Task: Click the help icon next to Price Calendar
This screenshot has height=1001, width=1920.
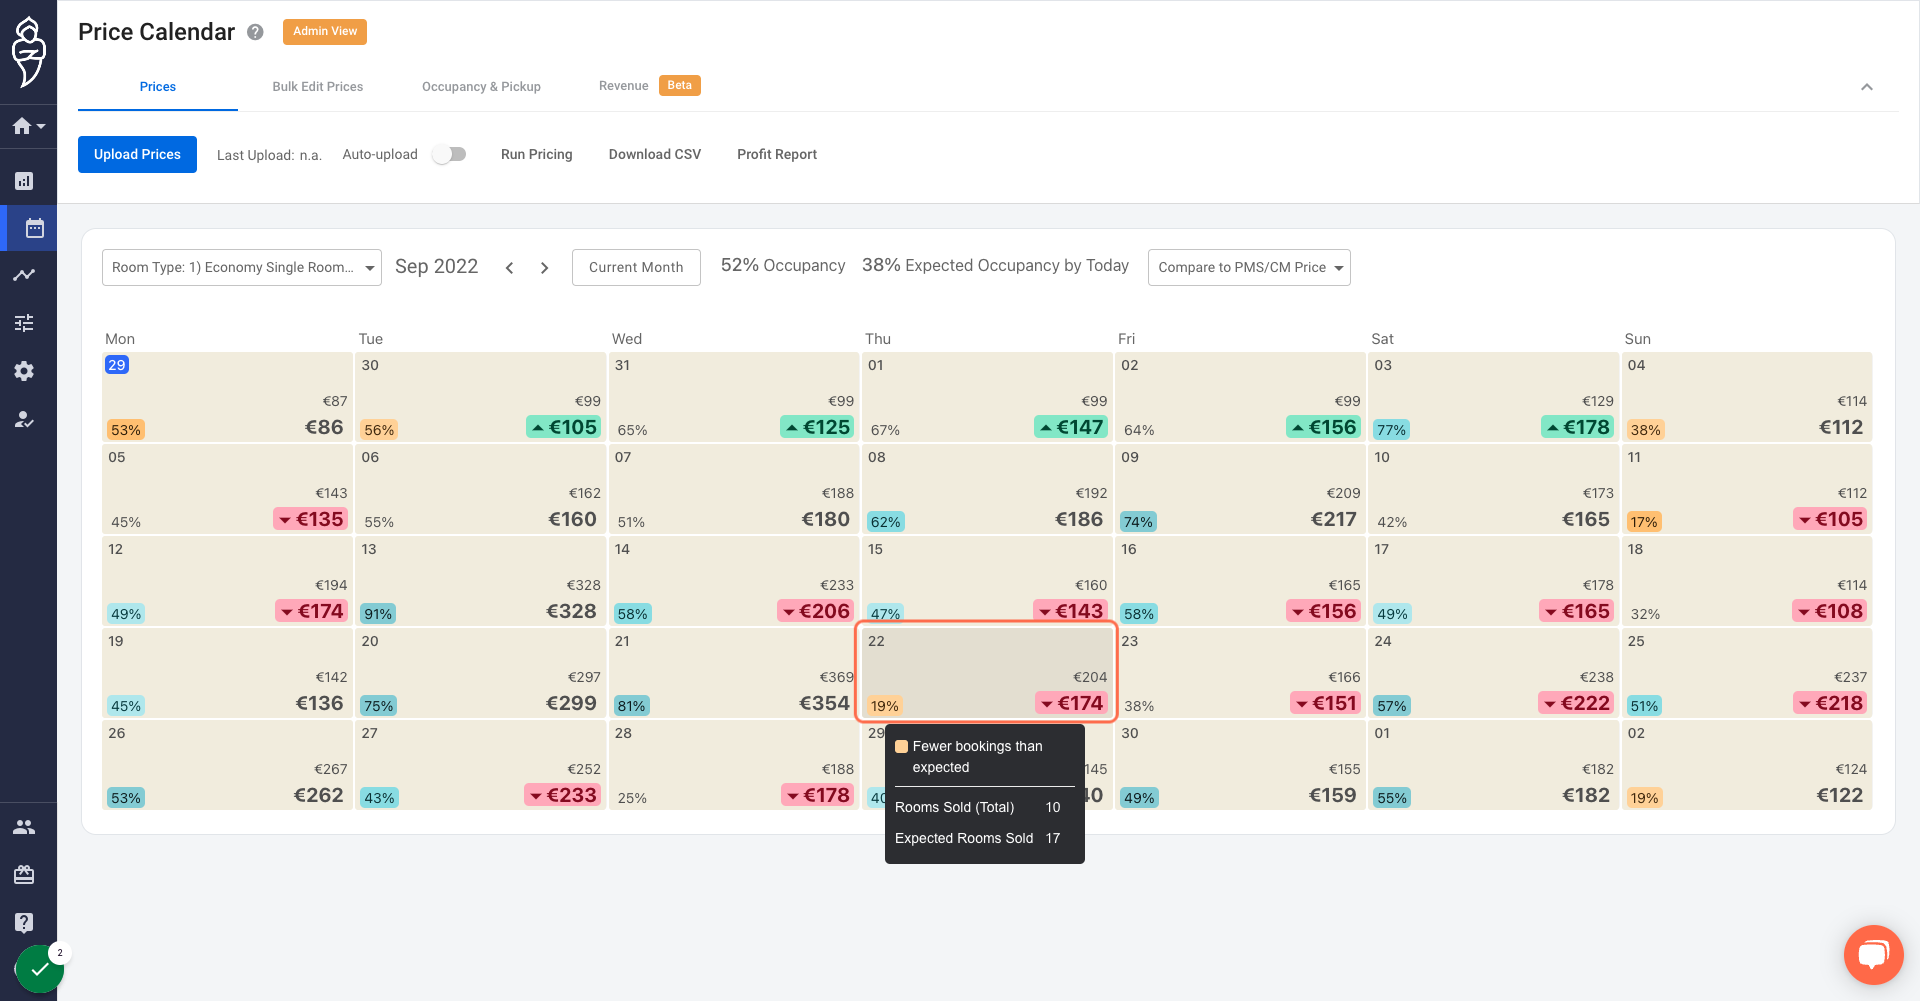Action: [x=255, y=32]
